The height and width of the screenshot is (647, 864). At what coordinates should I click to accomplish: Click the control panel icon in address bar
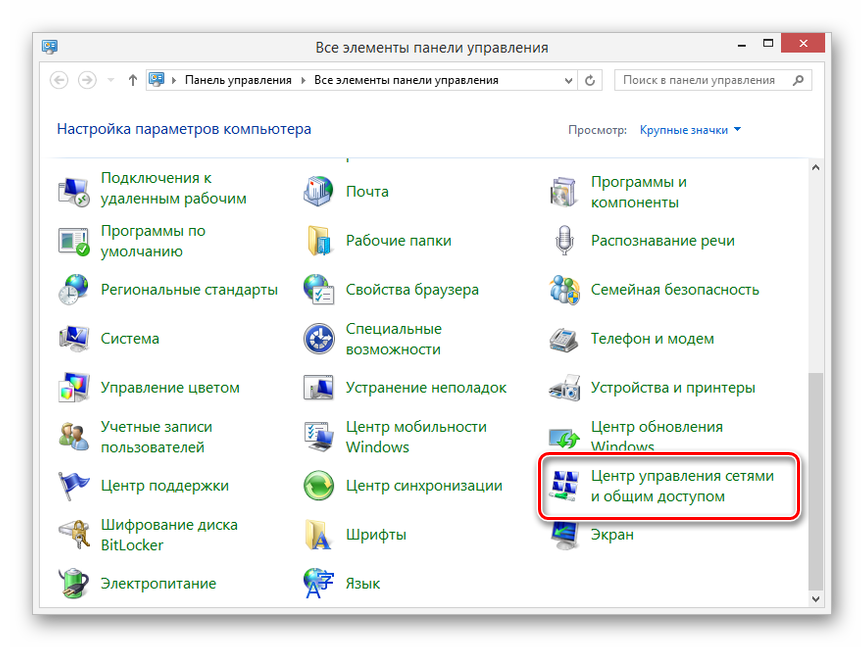[x=157, y=80]
